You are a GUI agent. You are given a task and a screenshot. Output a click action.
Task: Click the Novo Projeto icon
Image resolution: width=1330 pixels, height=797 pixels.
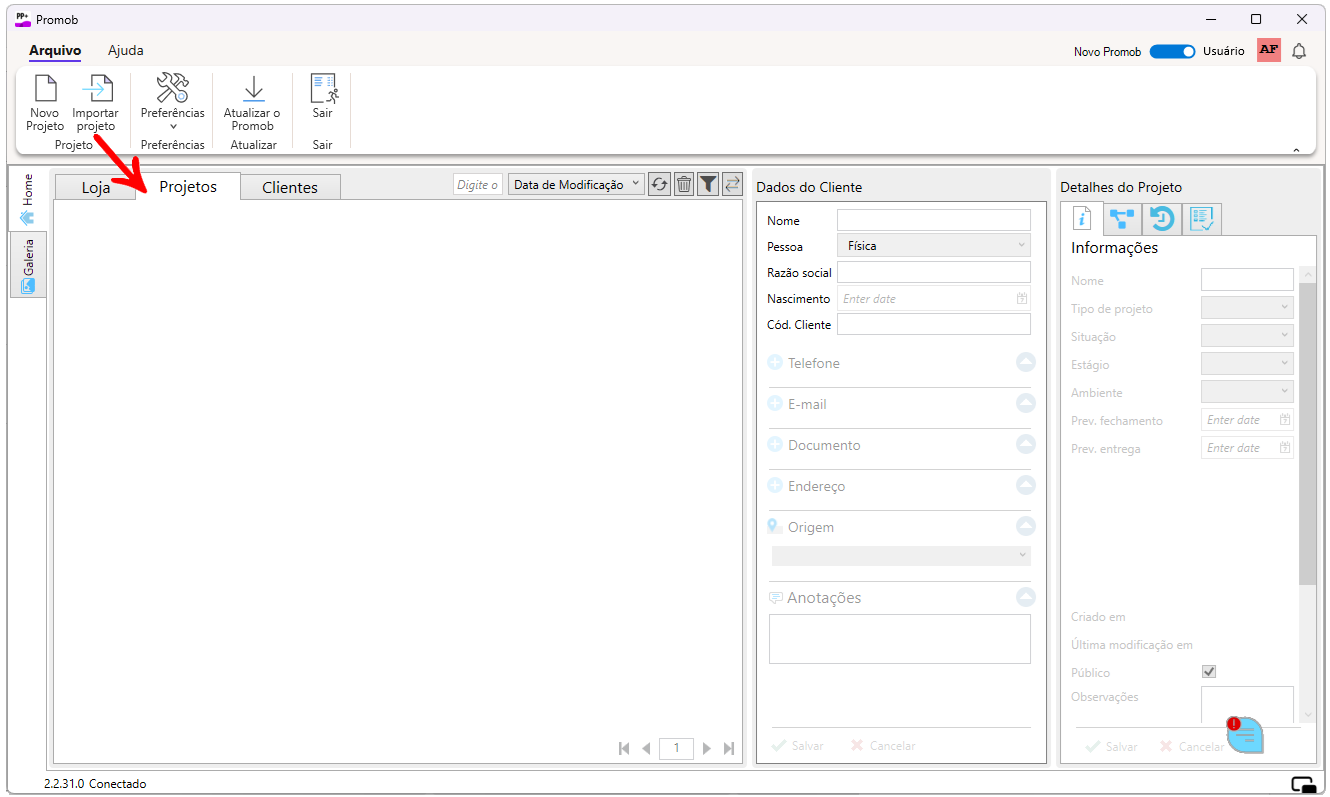coord(45,89)
